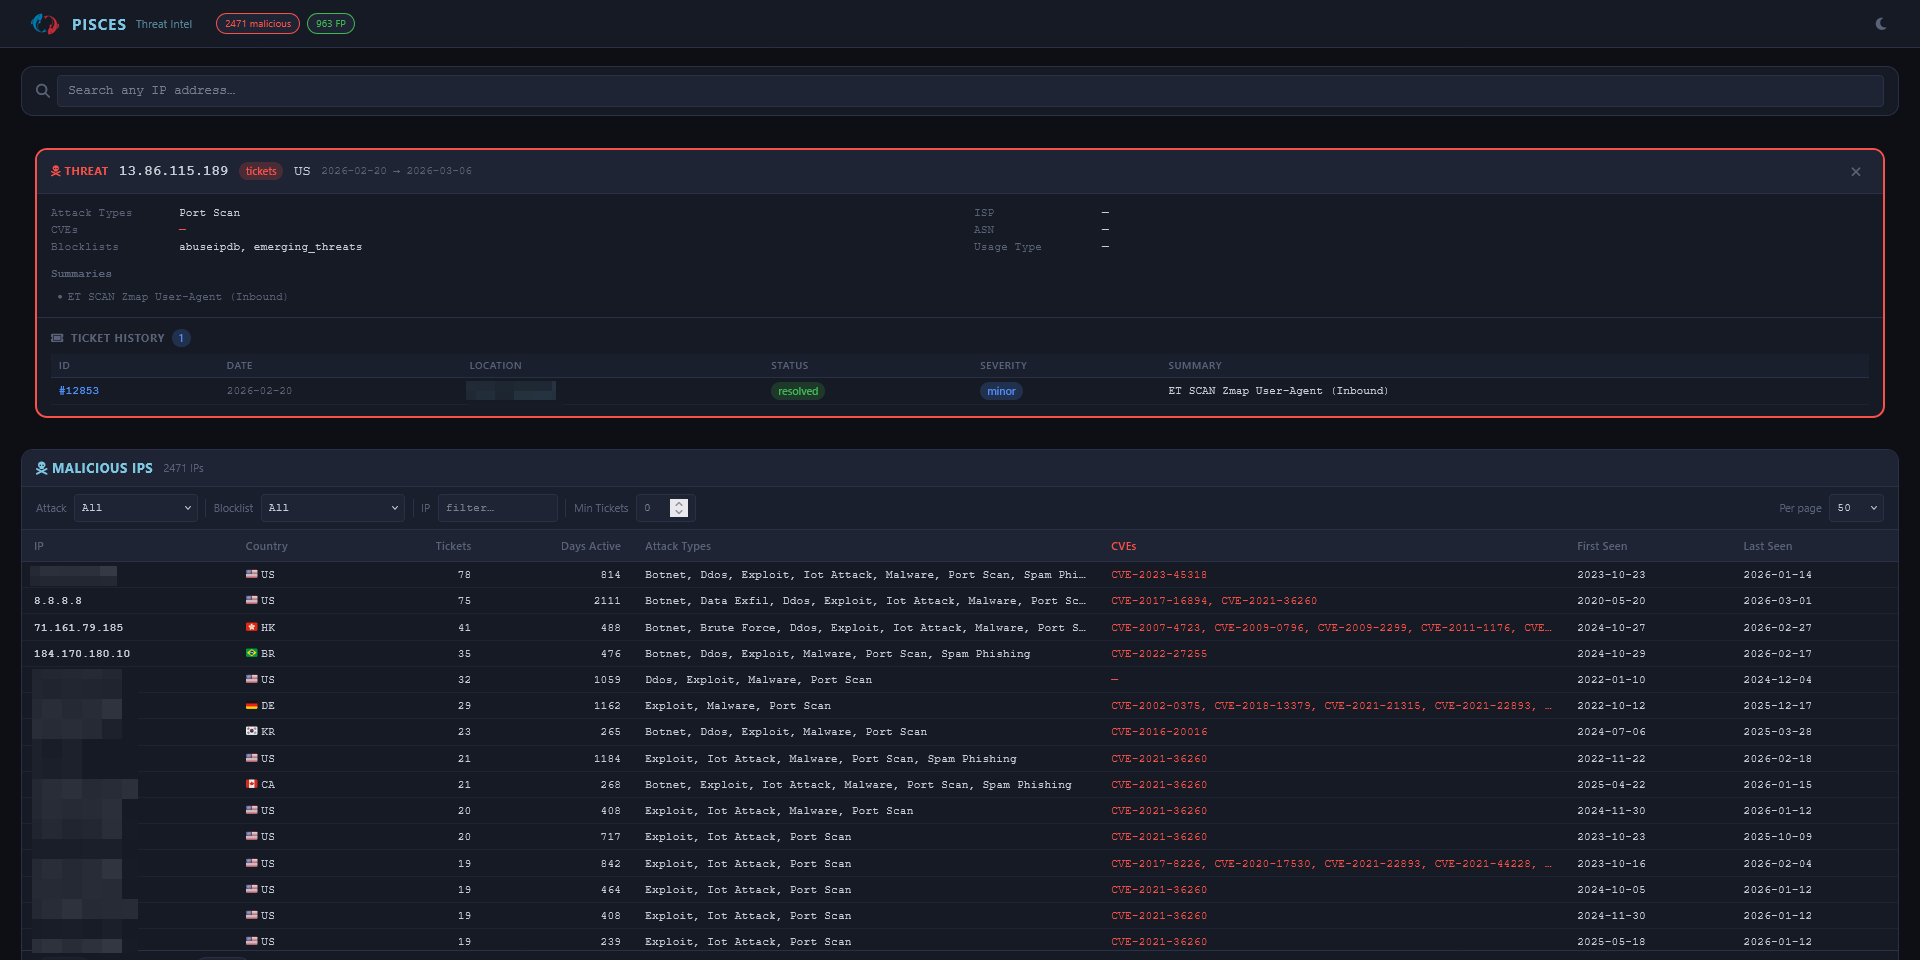1920x960 pixels.
Task: Open the Per page dropdown
Action: [x=1856, y=508]
